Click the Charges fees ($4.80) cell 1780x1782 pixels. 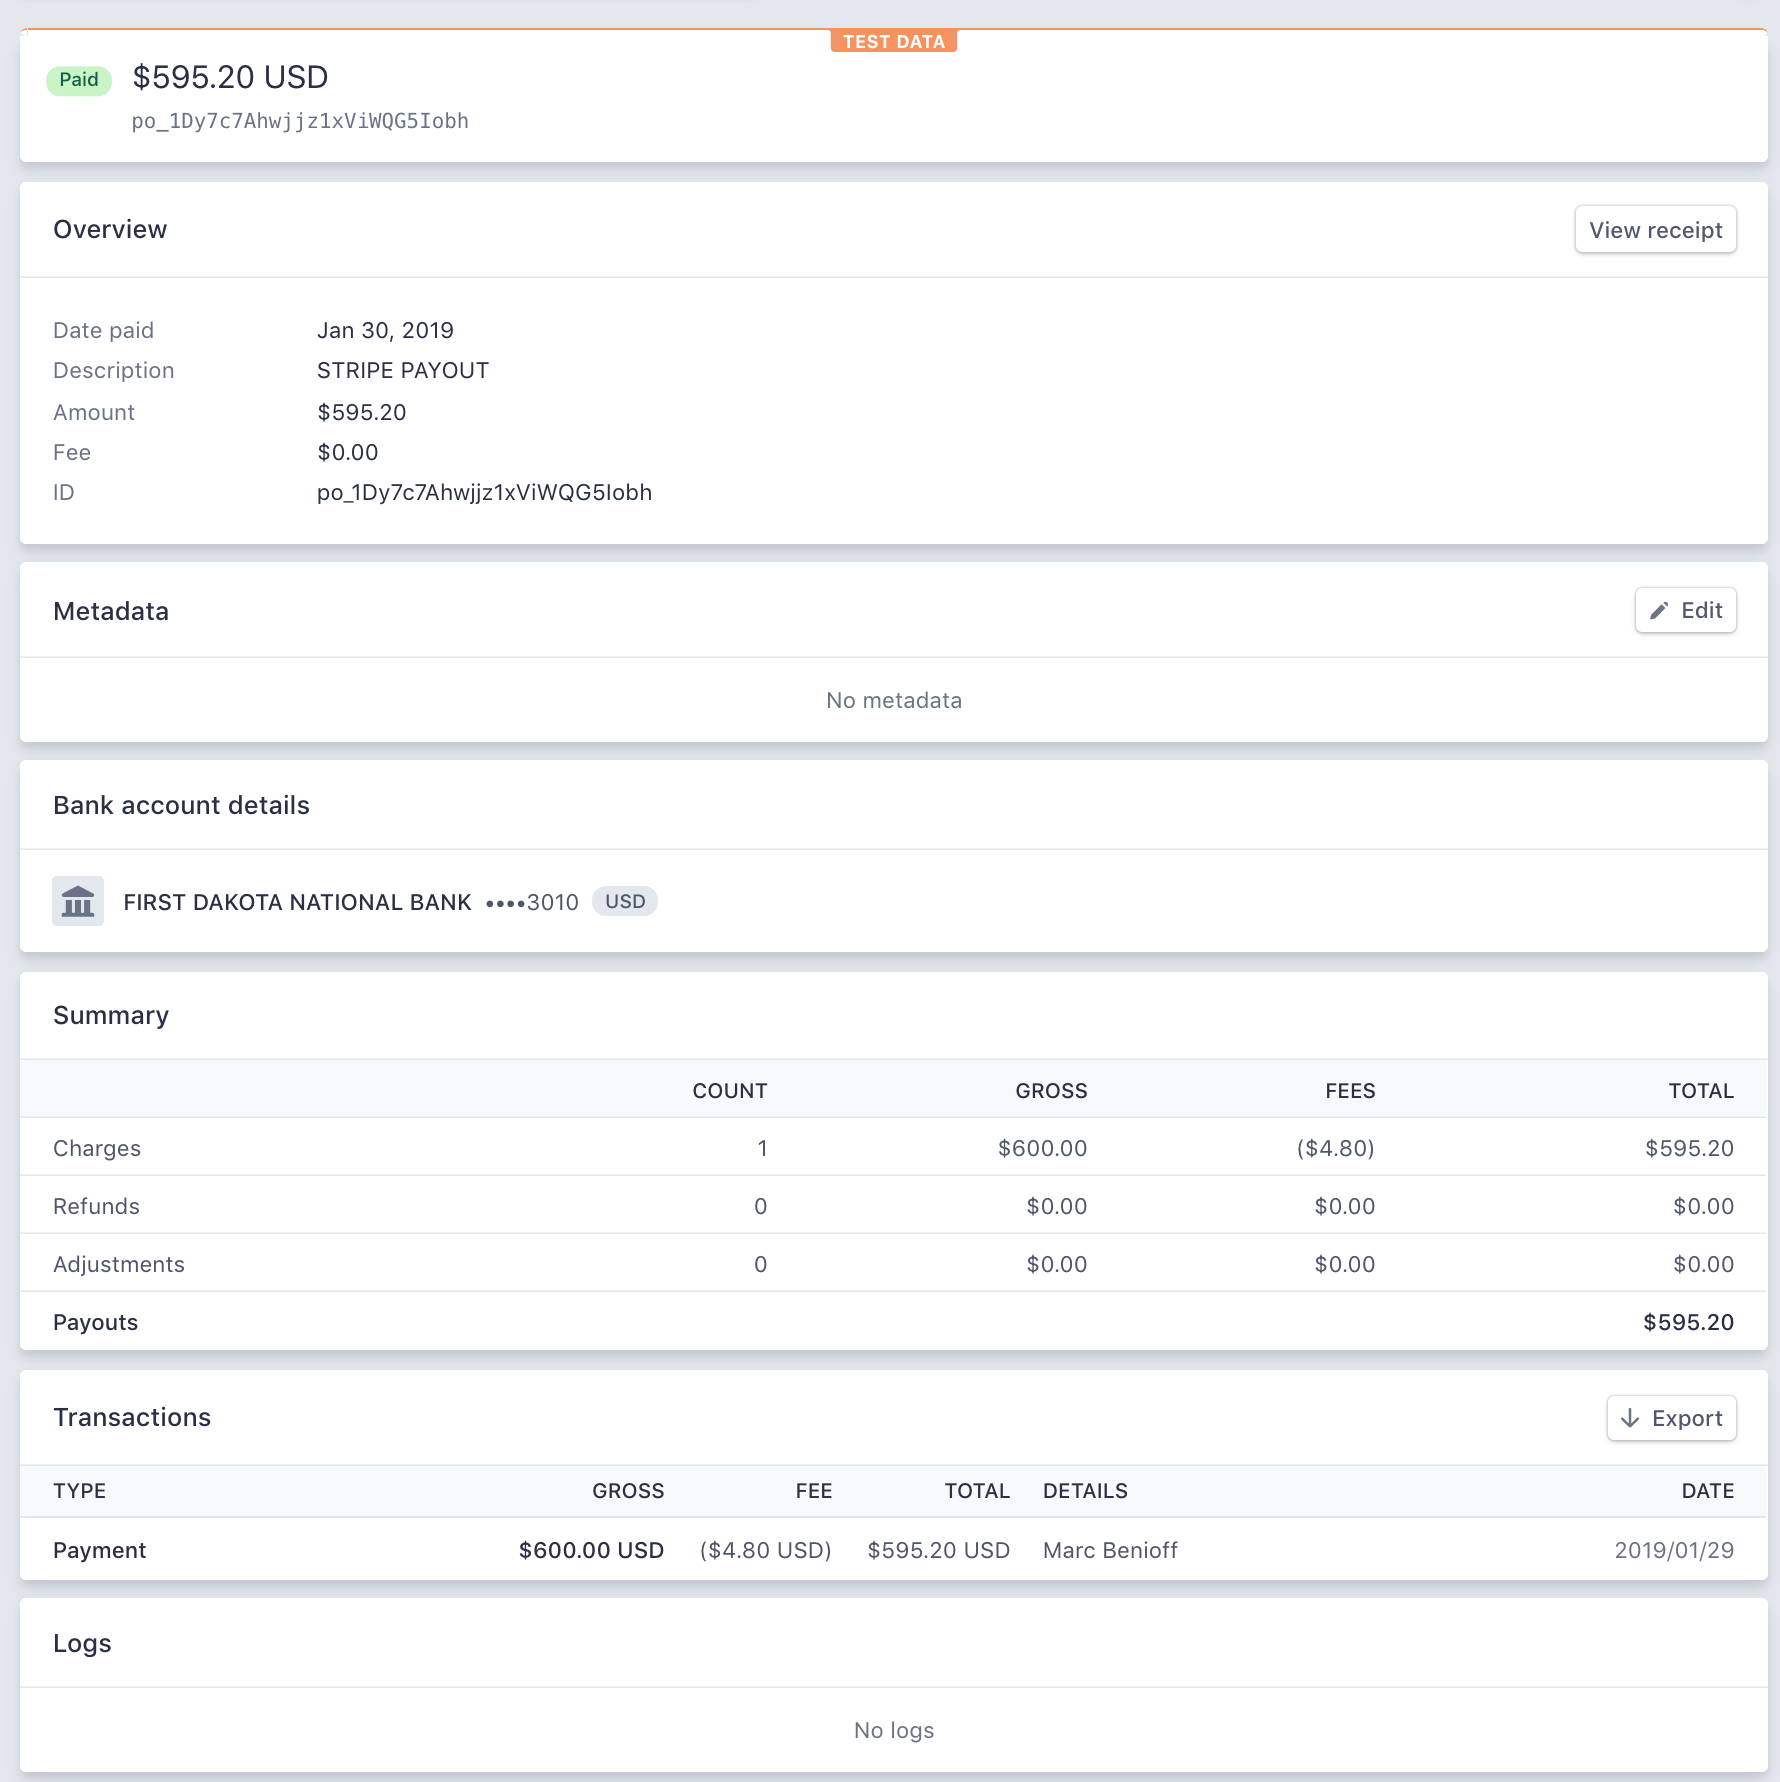(x=1335, y=1148)
